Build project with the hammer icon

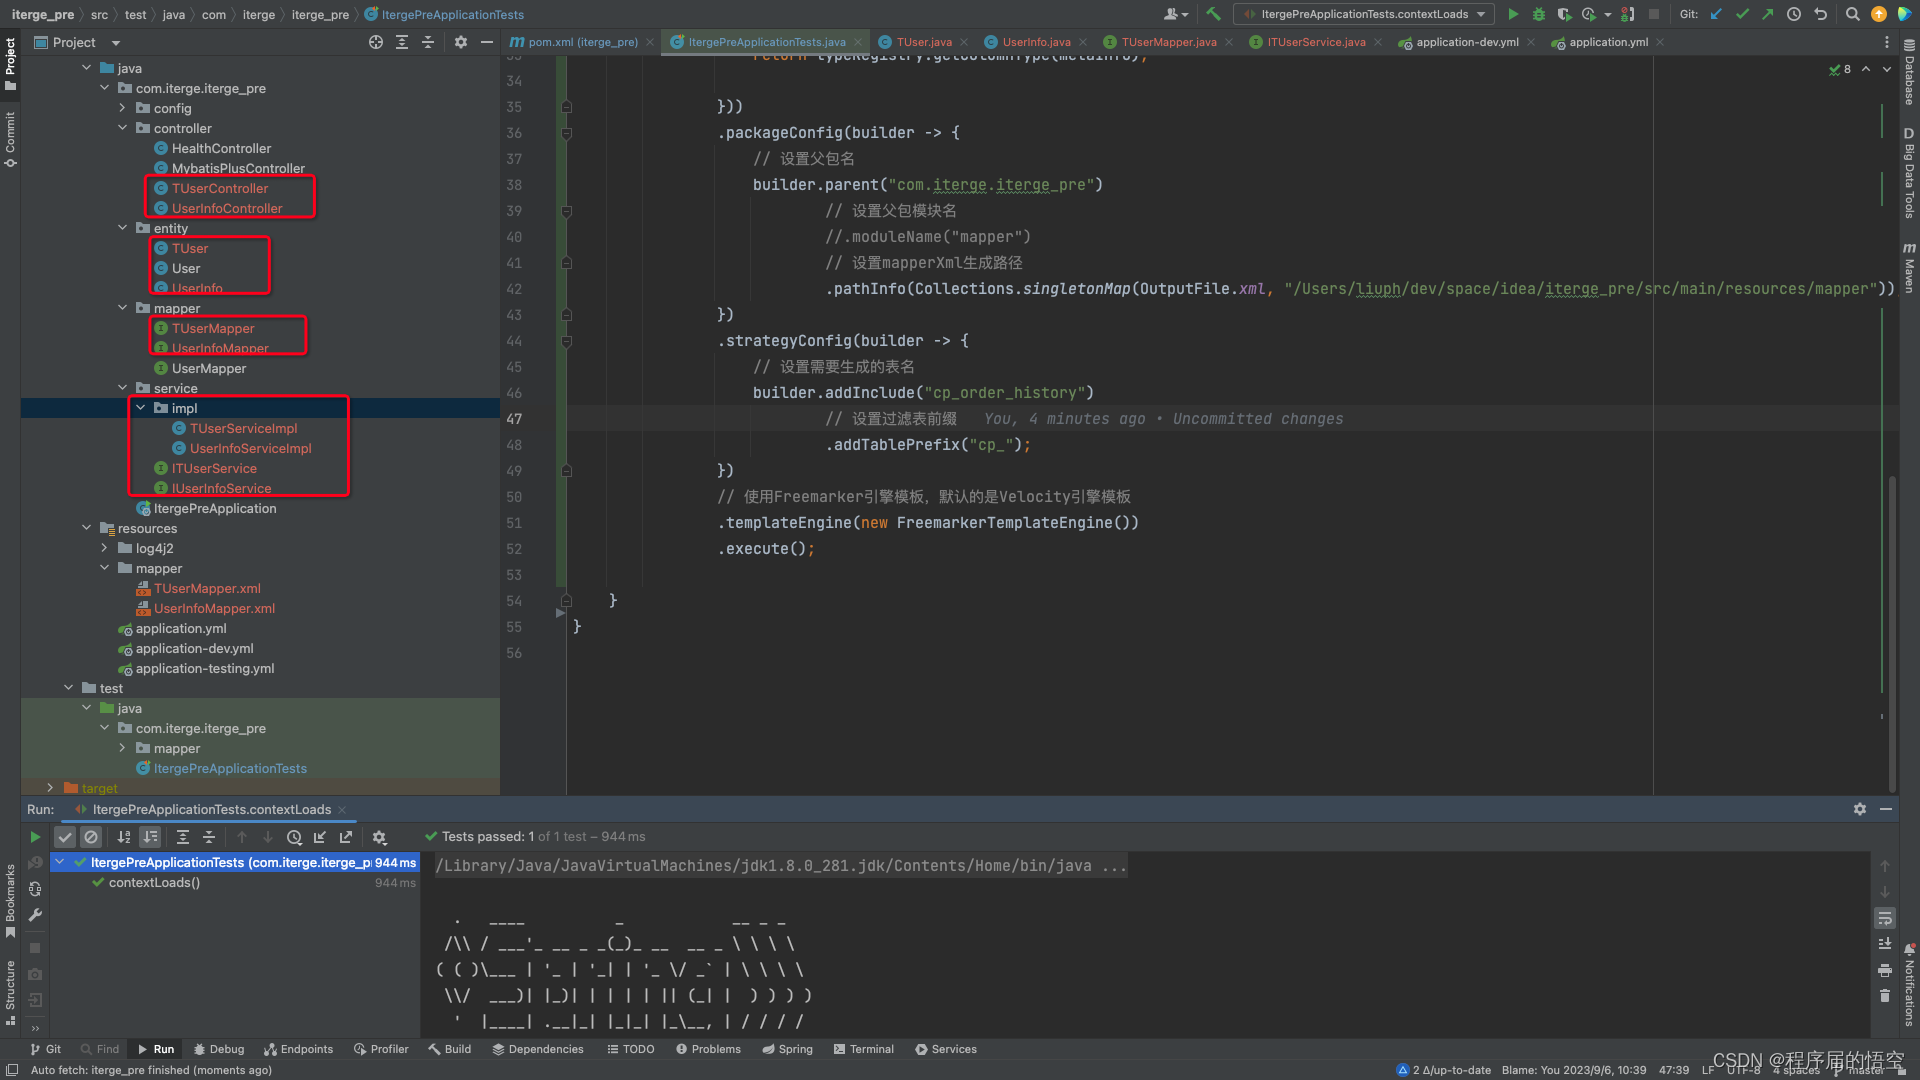pyautogui.click(x=1213, y=14)
